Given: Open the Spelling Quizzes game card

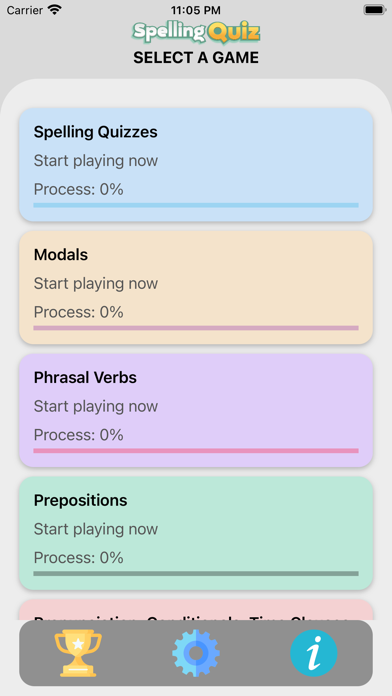Looking at the screenshot, I should [196, 165].
